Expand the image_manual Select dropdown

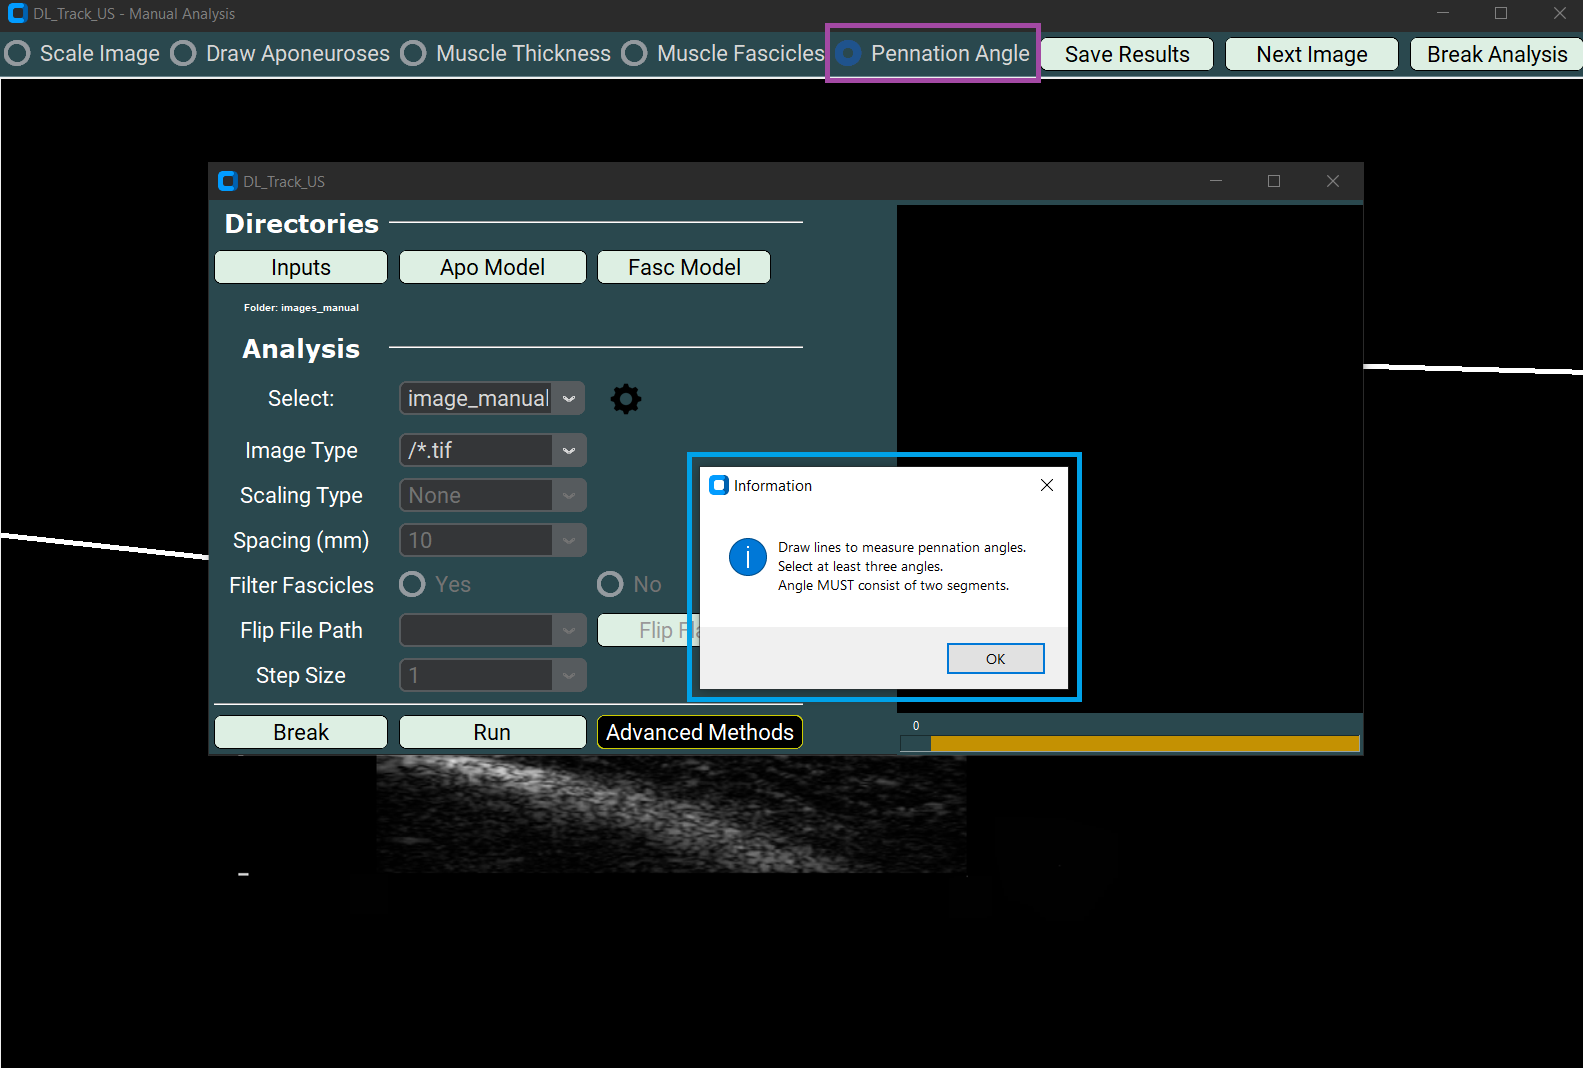click(x=568, y=399)
